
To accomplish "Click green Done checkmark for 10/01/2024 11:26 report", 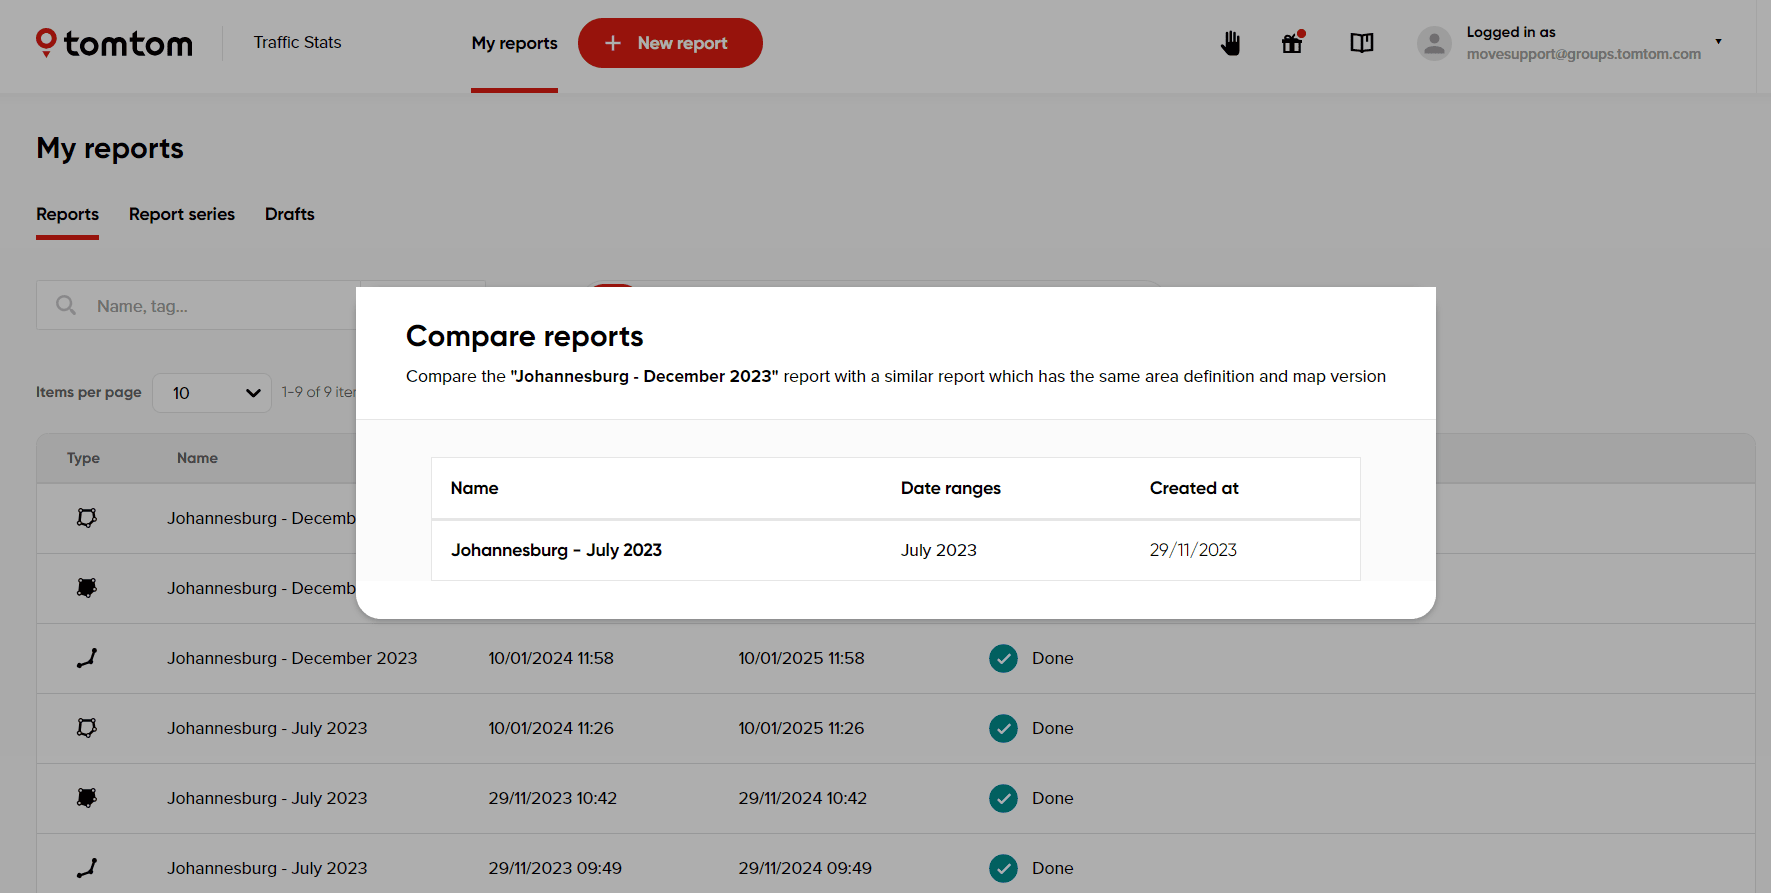I will pos(1003,728).
